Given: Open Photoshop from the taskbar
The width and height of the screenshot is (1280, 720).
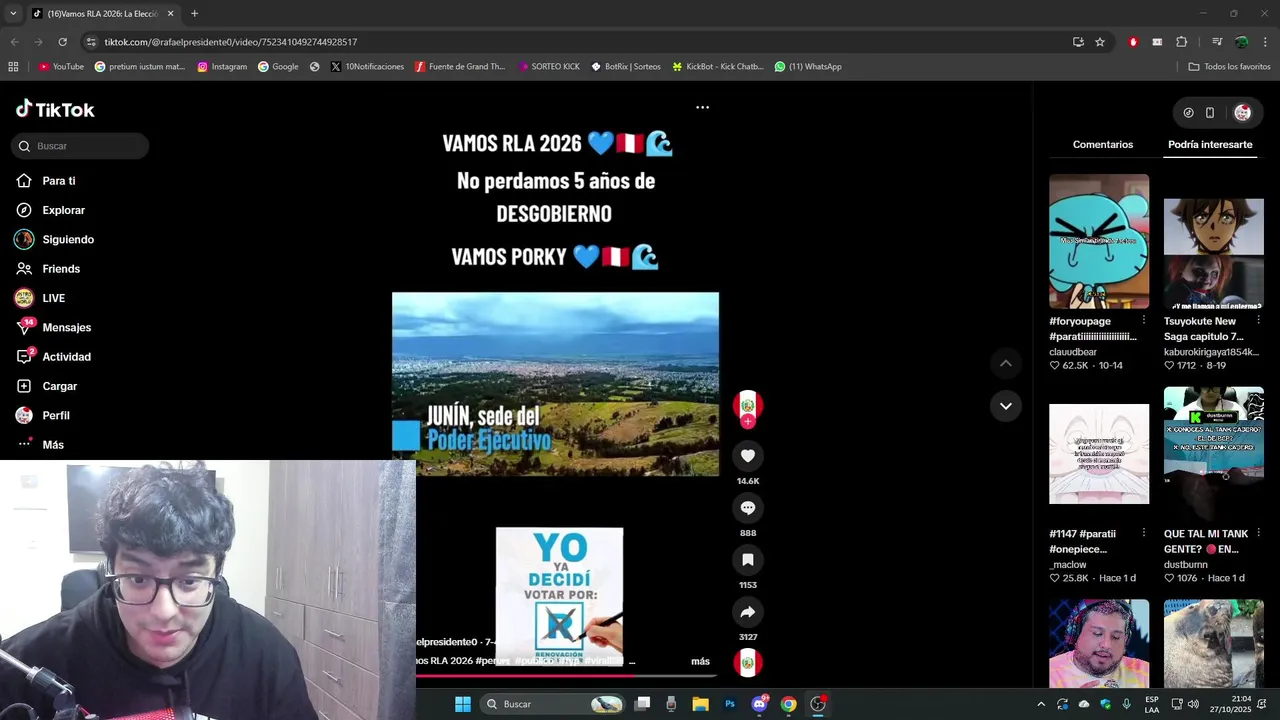Looking at the screenshot, I should [x=730, y=704].
